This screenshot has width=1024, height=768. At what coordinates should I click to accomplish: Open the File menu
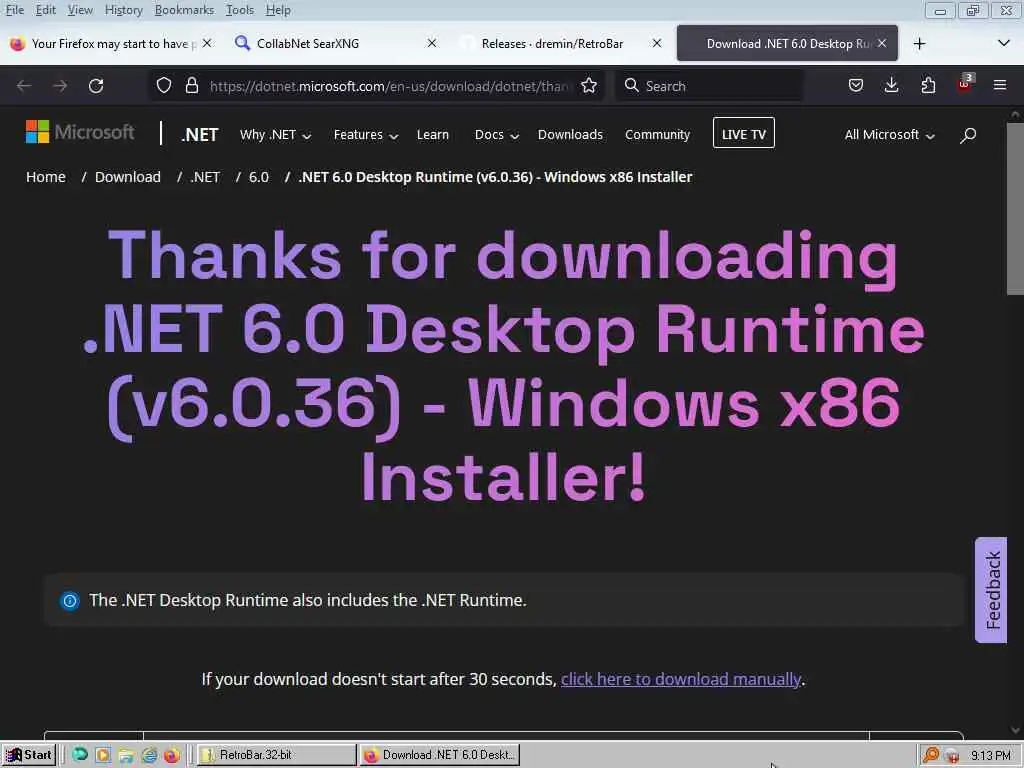pyautogui.click(x=14, y=10)
